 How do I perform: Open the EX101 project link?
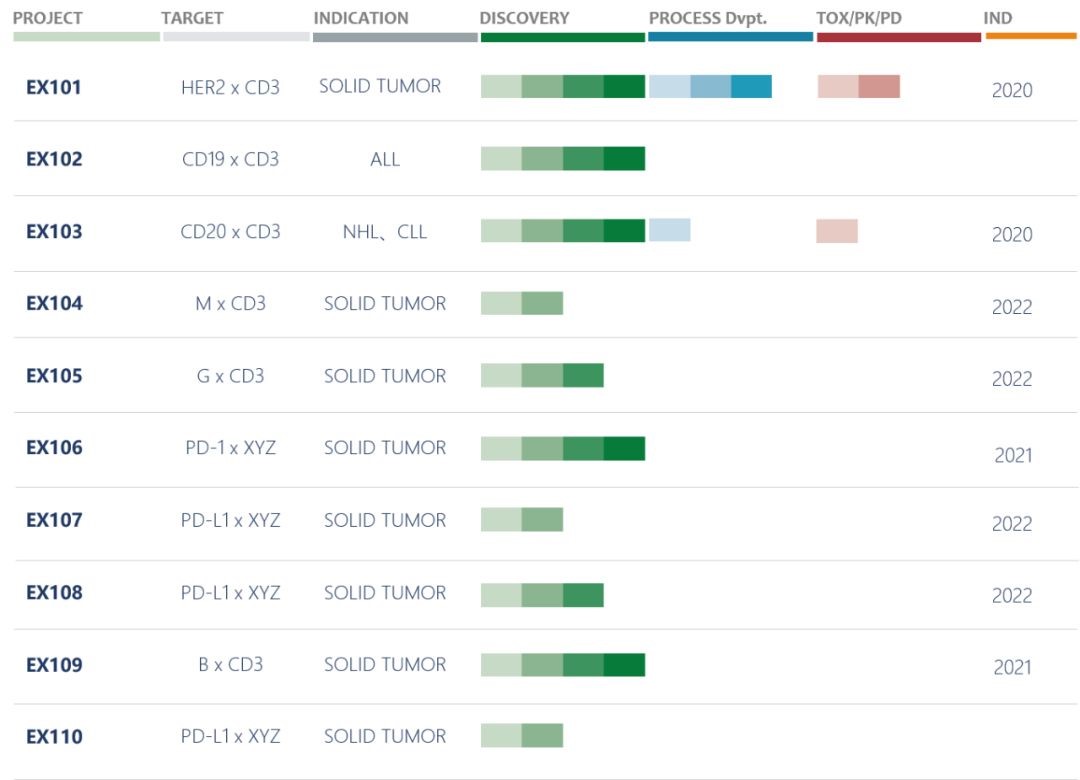54,87
